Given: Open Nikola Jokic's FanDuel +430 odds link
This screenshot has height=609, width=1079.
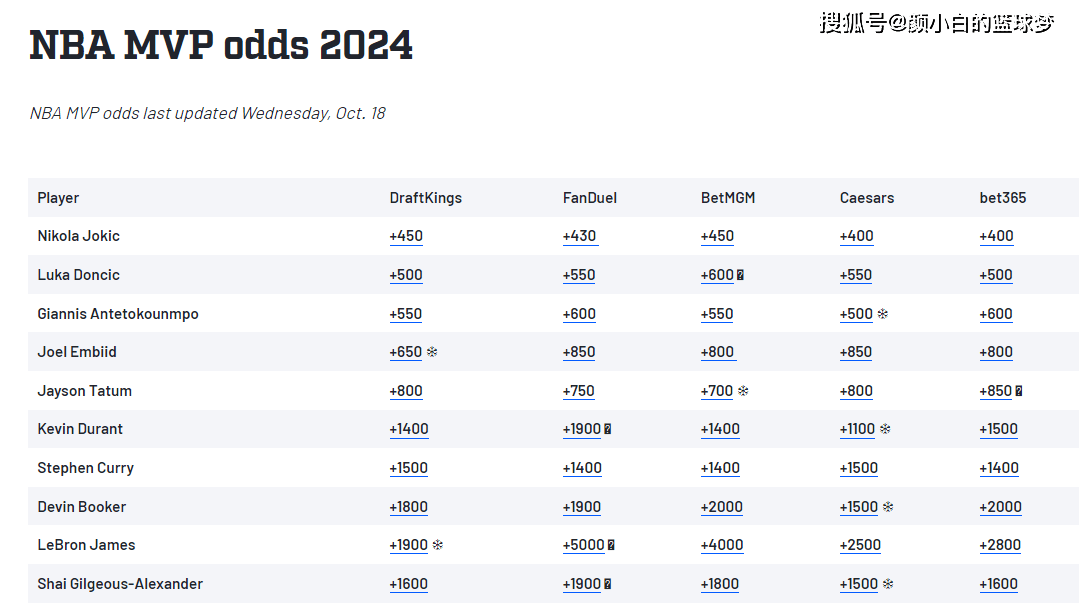Looking at the screenshot, I should [x=579, y=237].
